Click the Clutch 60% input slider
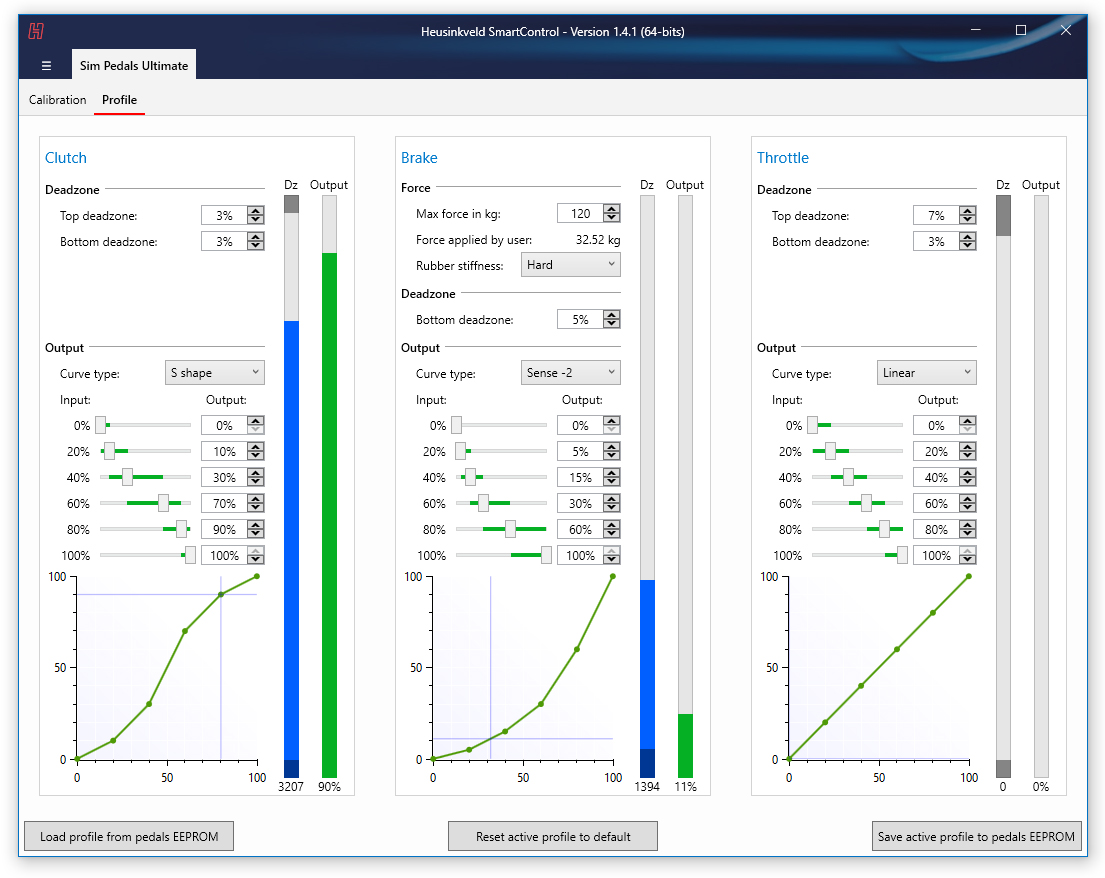The height and width of the screenshot is (878, 1105). point(145,503)
